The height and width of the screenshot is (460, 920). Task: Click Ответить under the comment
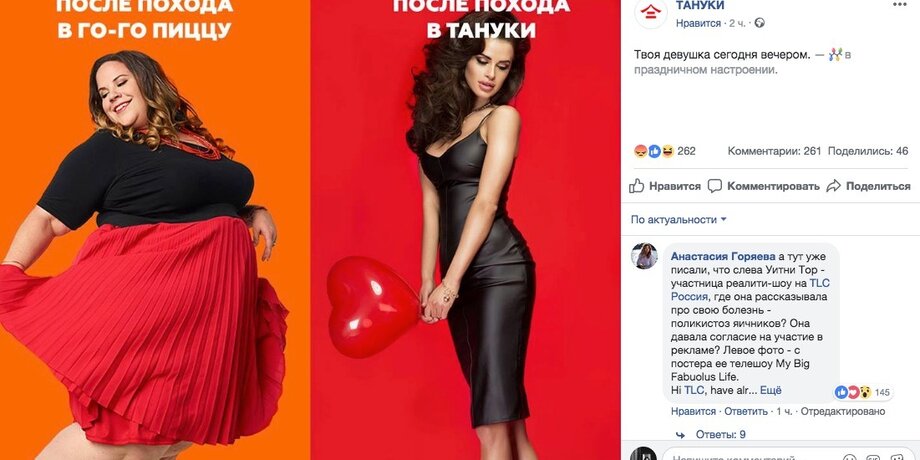tap(746, 411)
